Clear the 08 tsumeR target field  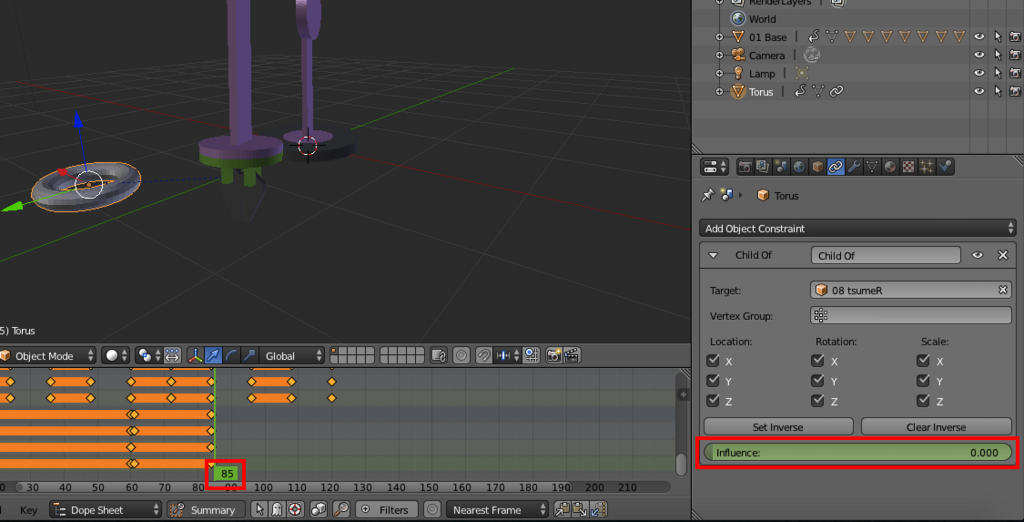[x=1002, y=290]
